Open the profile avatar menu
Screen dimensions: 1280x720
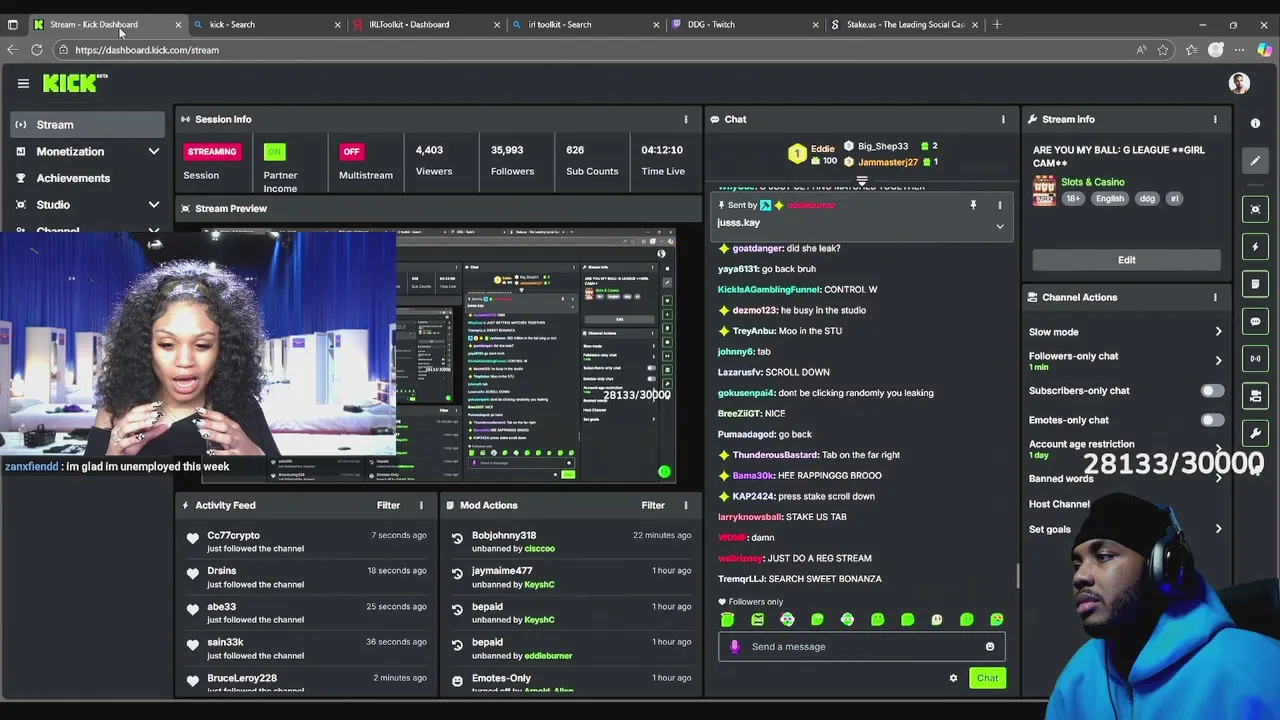pyautogui.click(x=1239, y=83)
